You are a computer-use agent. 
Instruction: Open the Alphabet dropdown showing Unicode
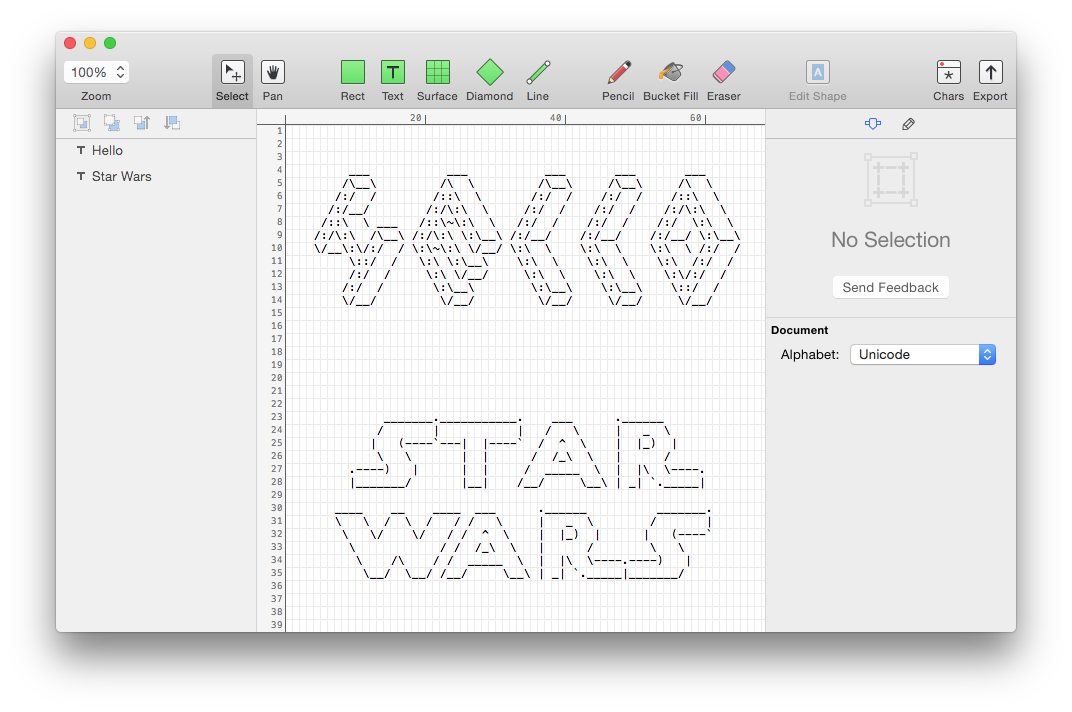pyautogui.click(x=922, y=355)
